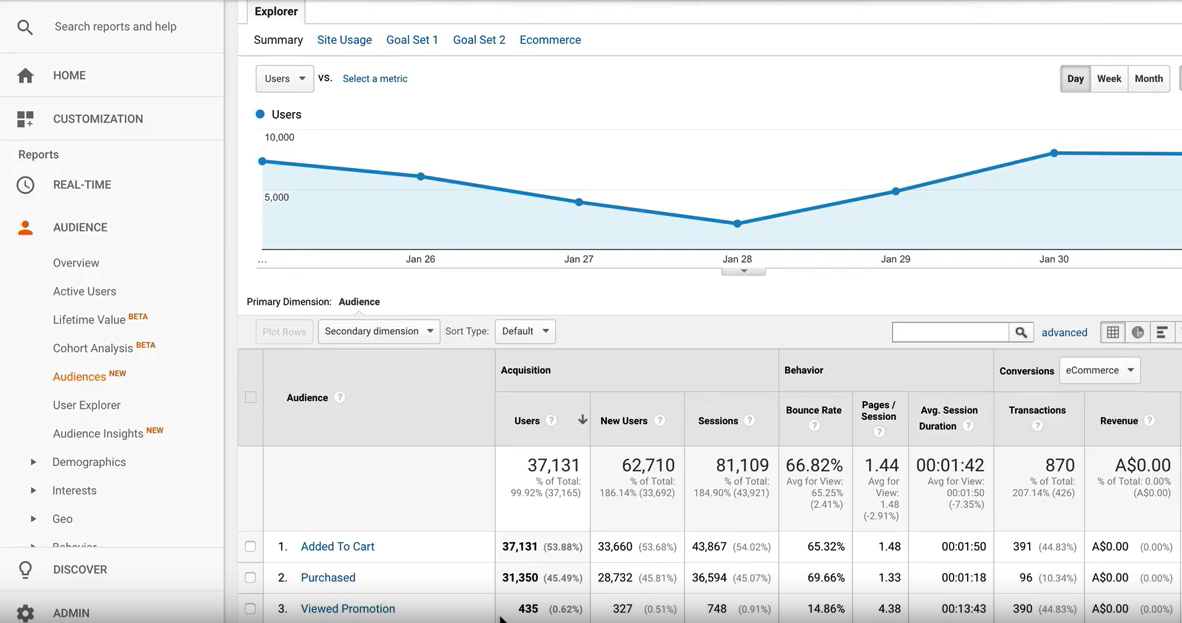
Task: Click the table search input field
Action: click(950, 333)
